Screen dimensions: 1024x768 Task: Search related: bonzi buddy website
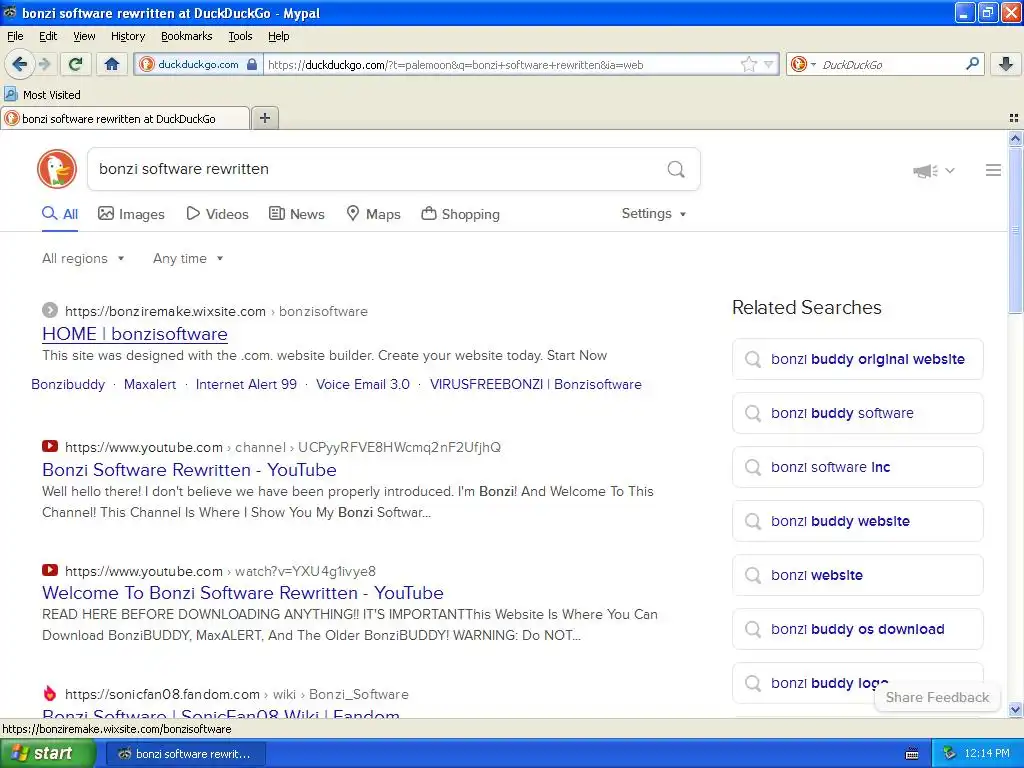pos(857,521)
